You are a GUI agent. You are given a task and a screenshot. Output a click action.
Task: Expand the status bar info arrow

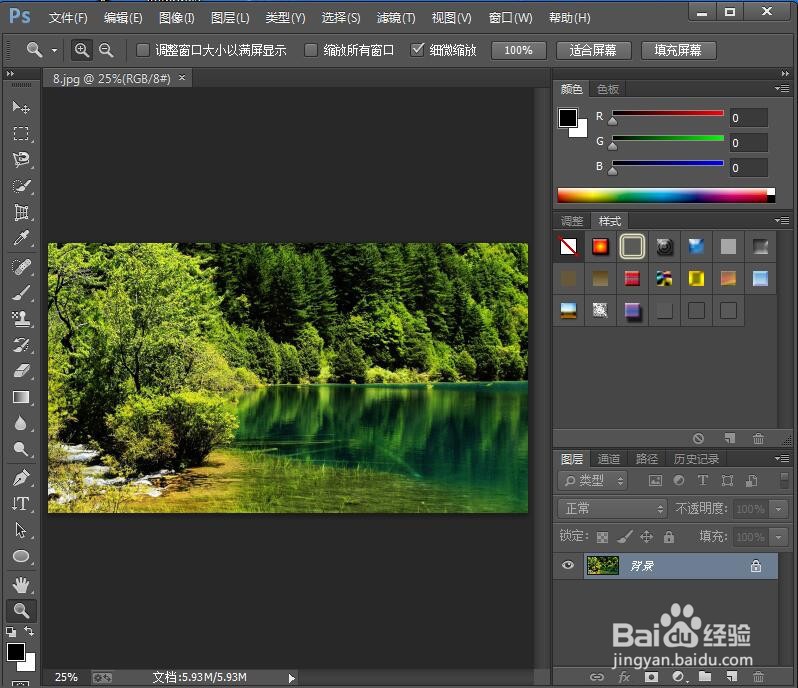coord(292,678)
